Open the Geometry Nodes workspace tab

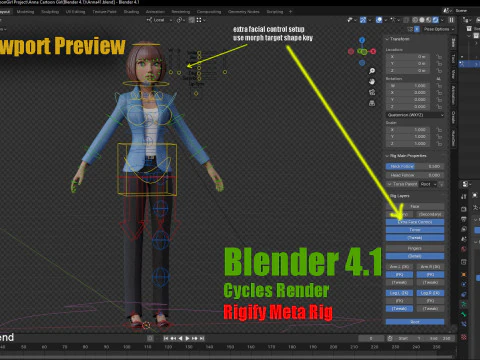click(244, 12)
